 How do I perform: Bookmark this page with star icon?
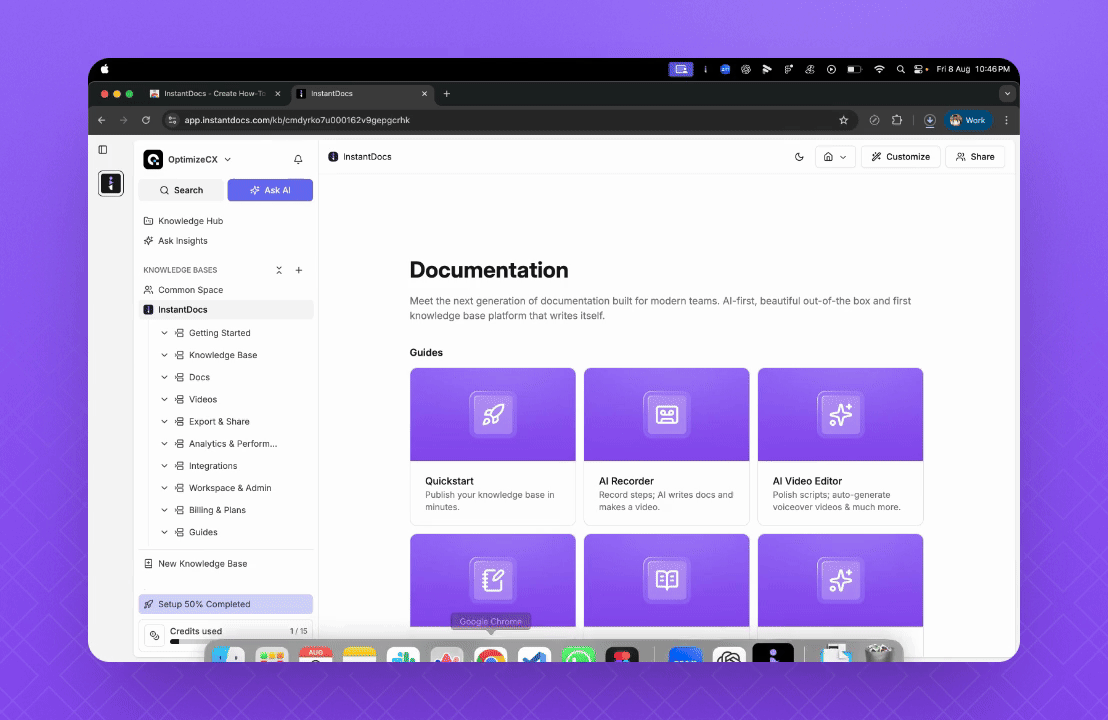[843, 120]
